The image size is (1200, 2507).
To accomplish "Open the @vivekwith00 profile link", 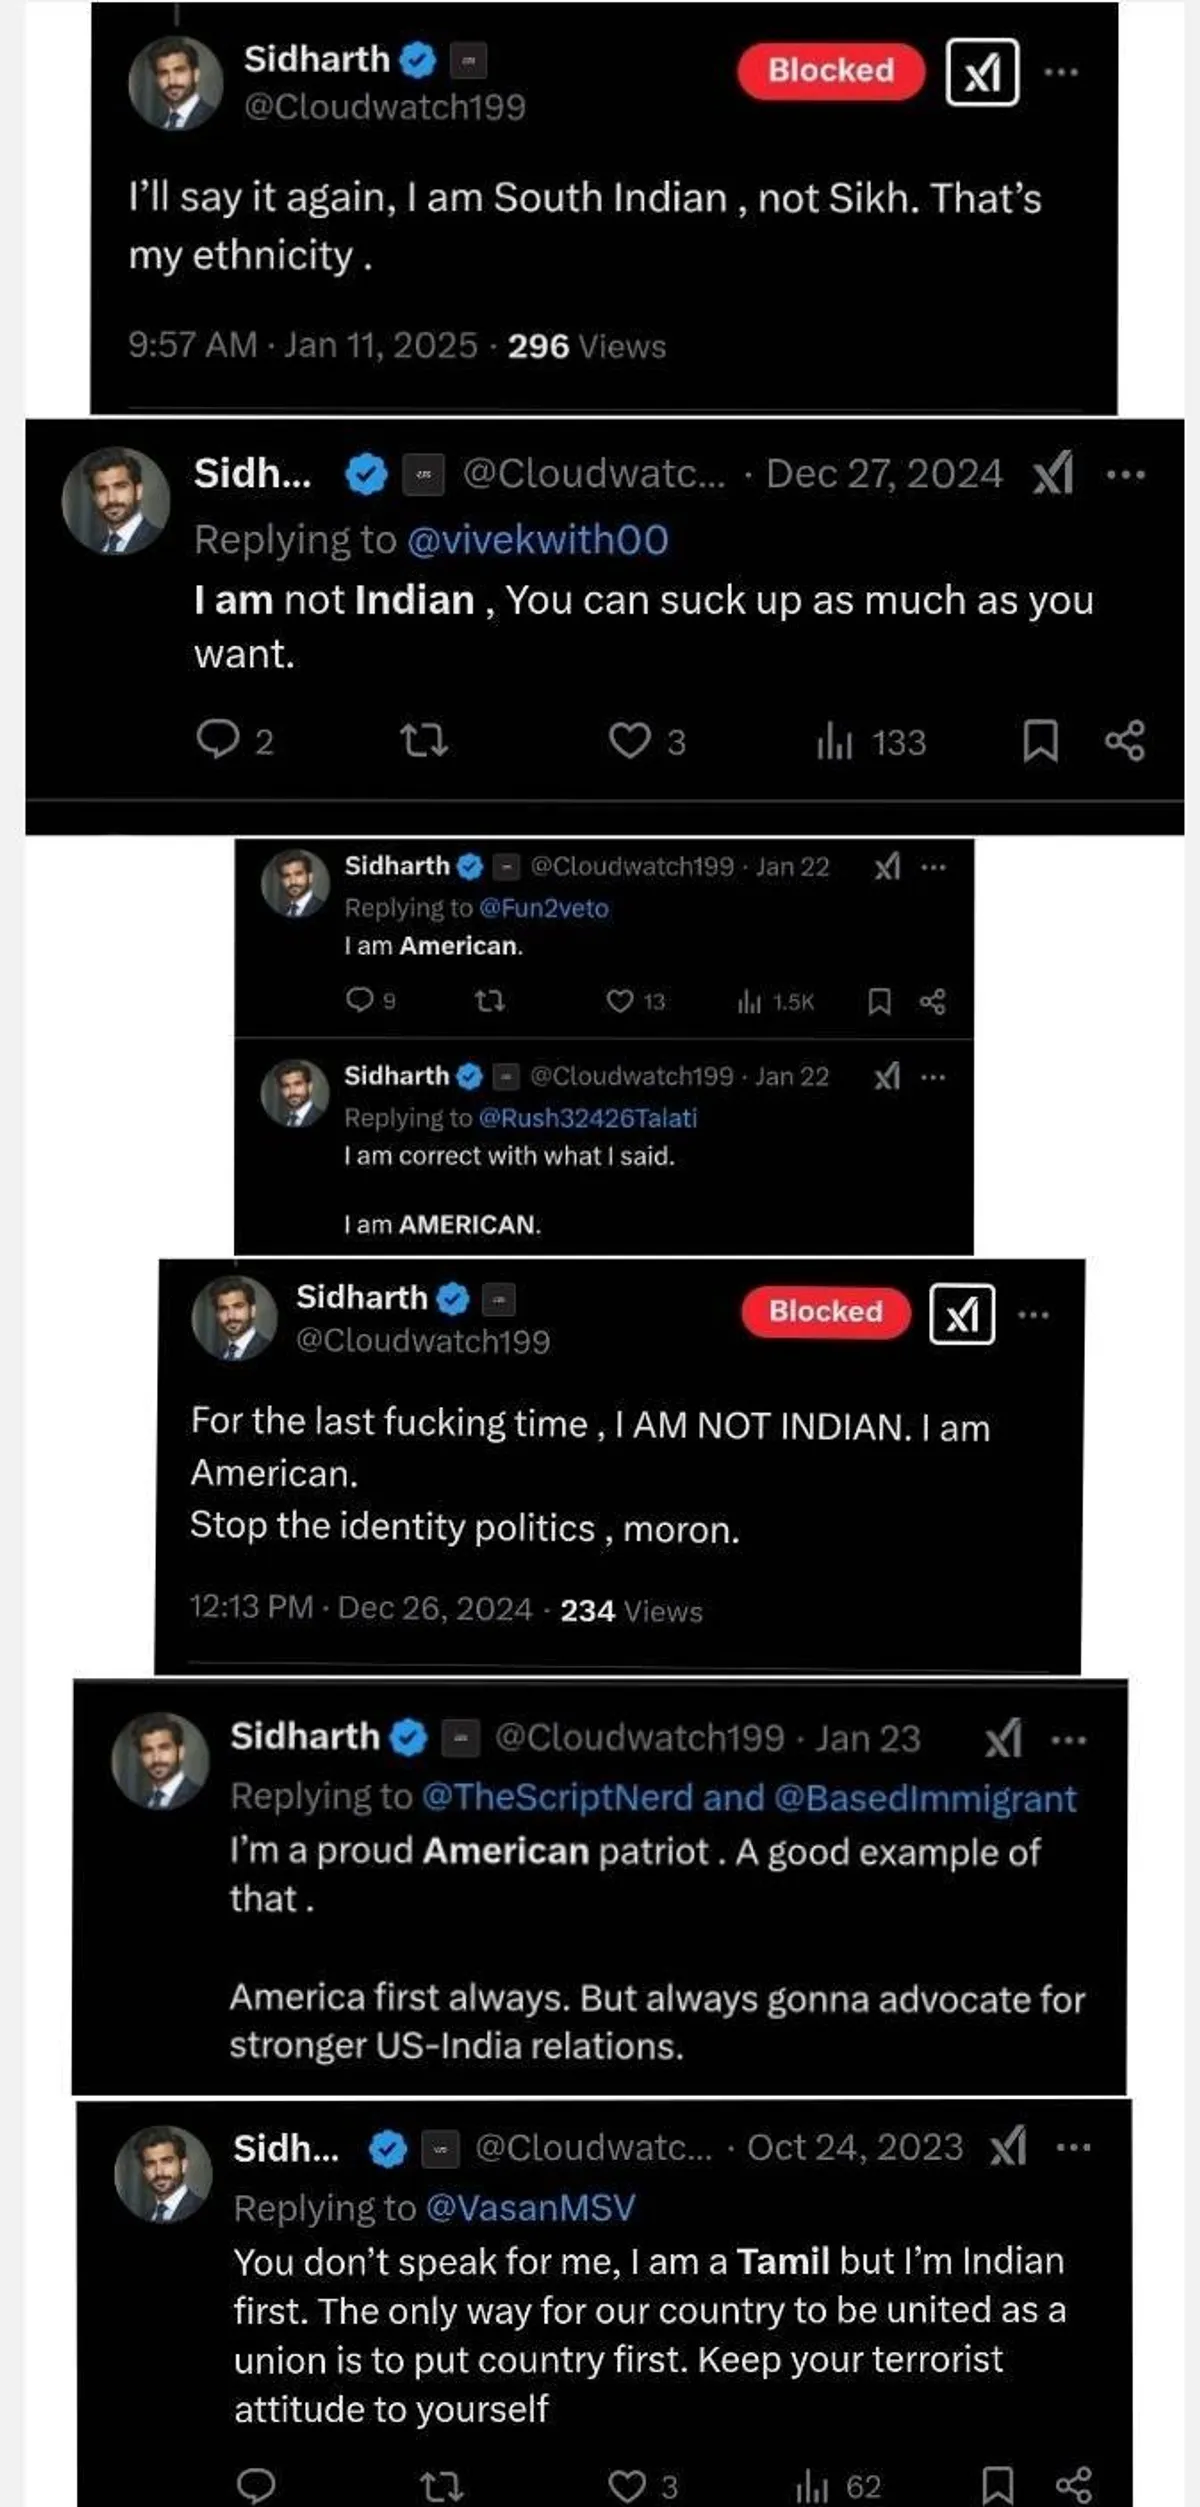I will (537, 540).
